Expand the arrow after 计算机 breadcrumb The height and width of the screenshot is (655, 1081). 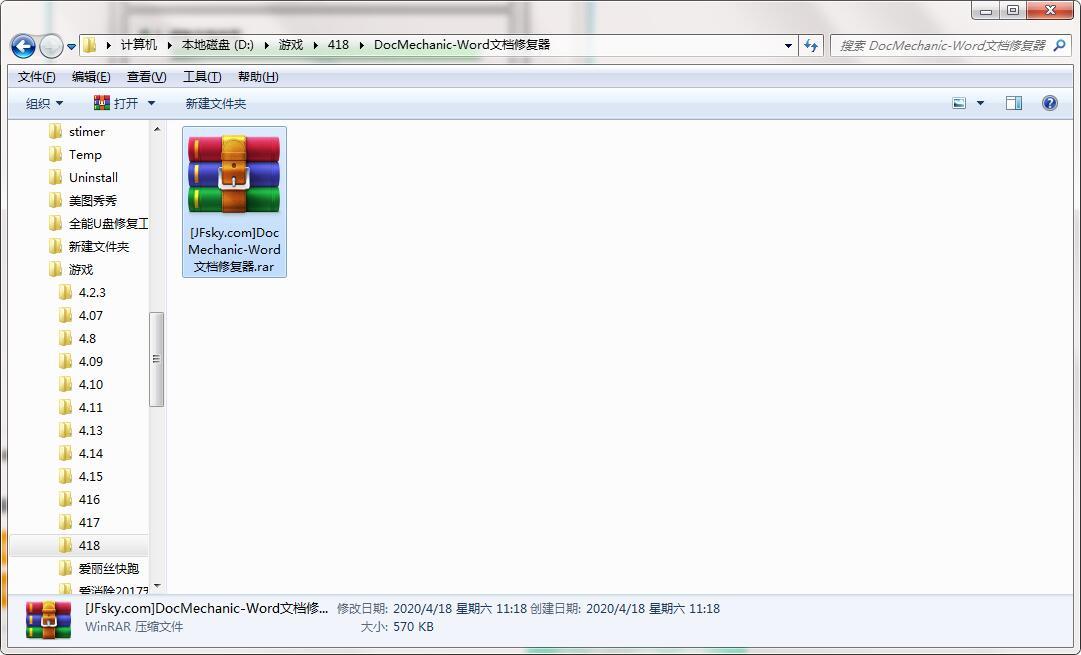170,46
